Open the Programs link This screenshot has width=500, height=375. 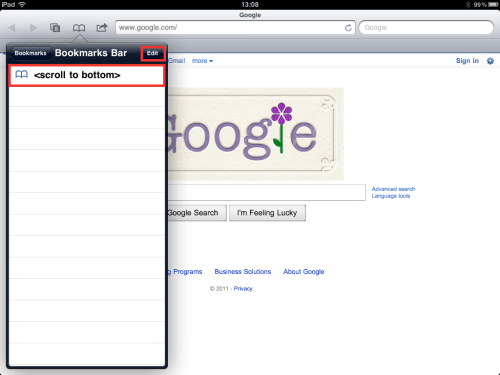click(x=185, y=272)
